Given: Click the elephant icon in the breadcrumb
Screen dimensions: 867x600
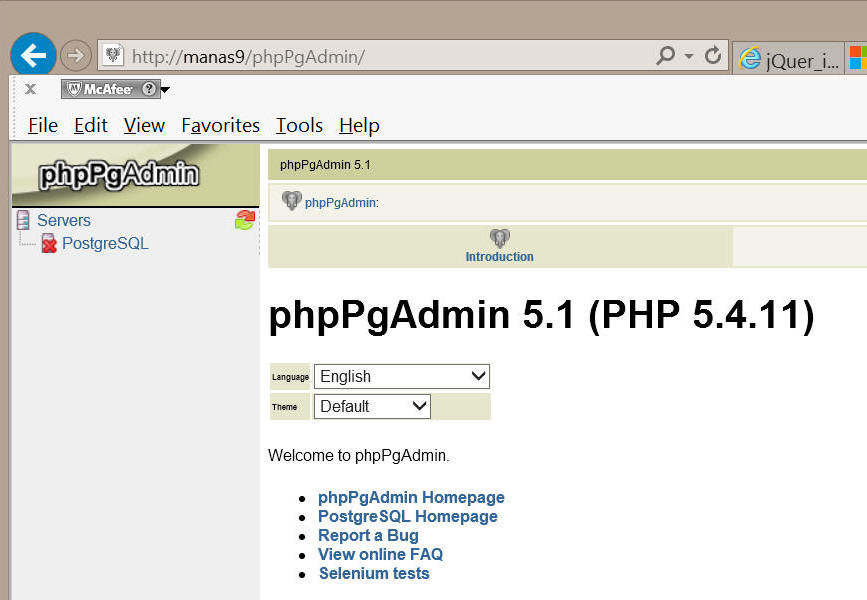Looking at the screenshot, I should (291, 201).
